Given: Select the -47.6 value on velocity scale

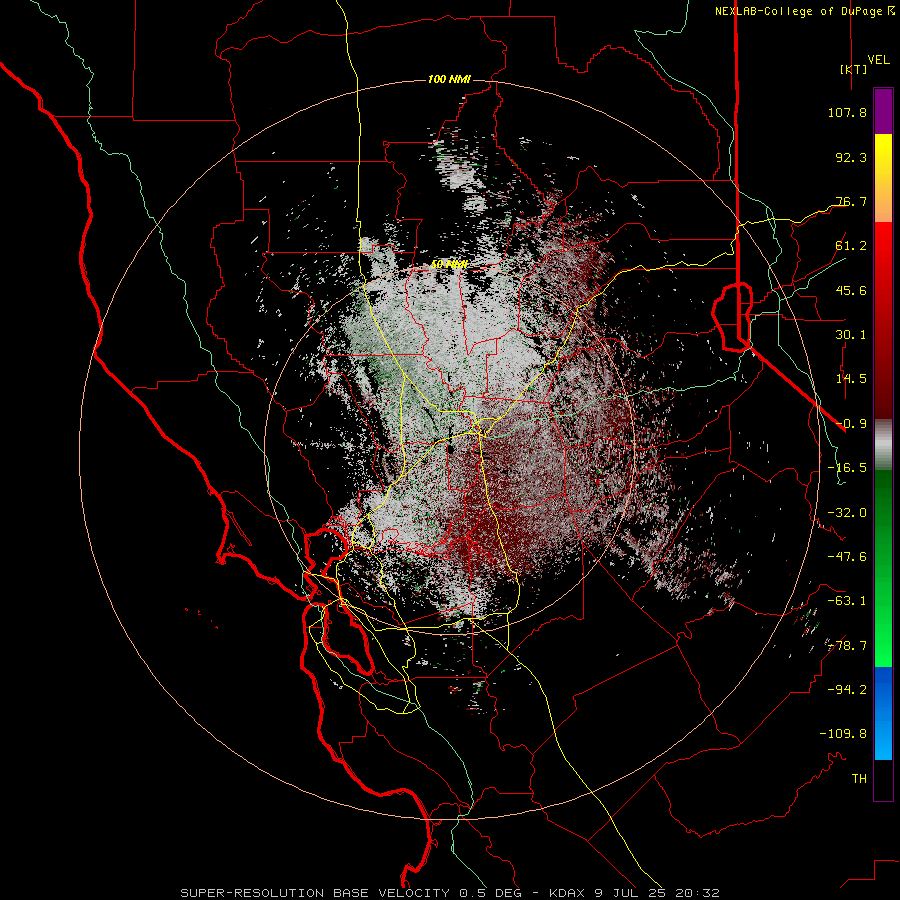Looking at the screenshot, I should tap(847, 557).
